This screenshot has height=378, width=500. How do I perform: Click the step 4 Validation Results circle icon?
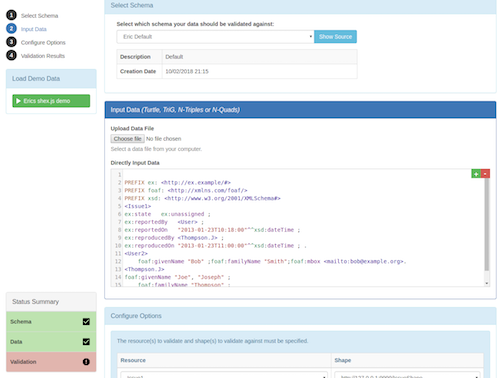click(11, 55)
